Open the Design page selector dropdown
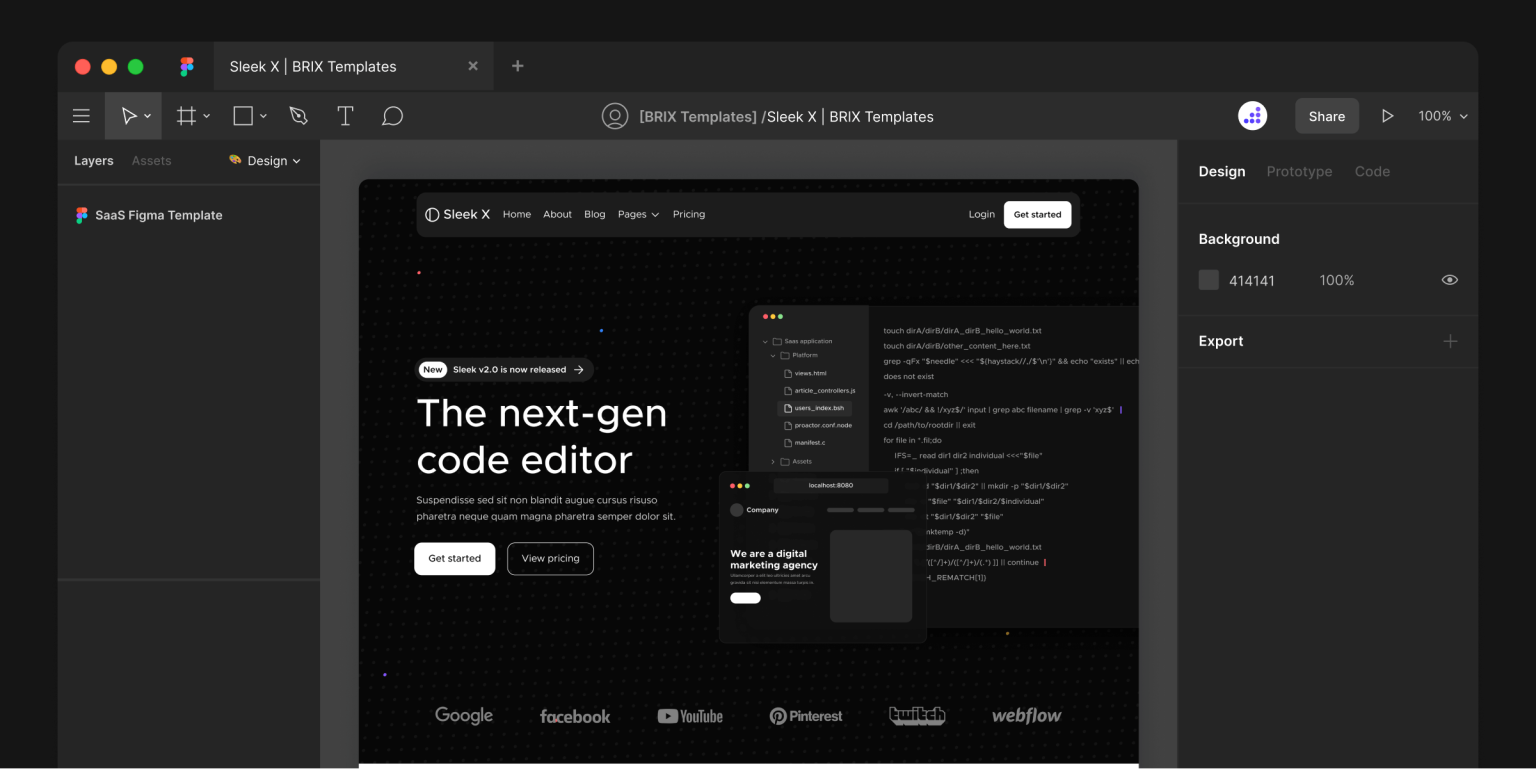 (x=265, y=160)
